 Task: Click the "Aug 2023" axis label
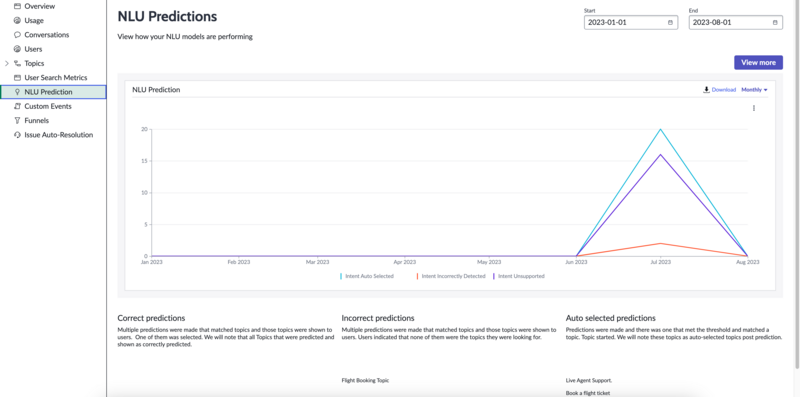click(x=747, y=262)
